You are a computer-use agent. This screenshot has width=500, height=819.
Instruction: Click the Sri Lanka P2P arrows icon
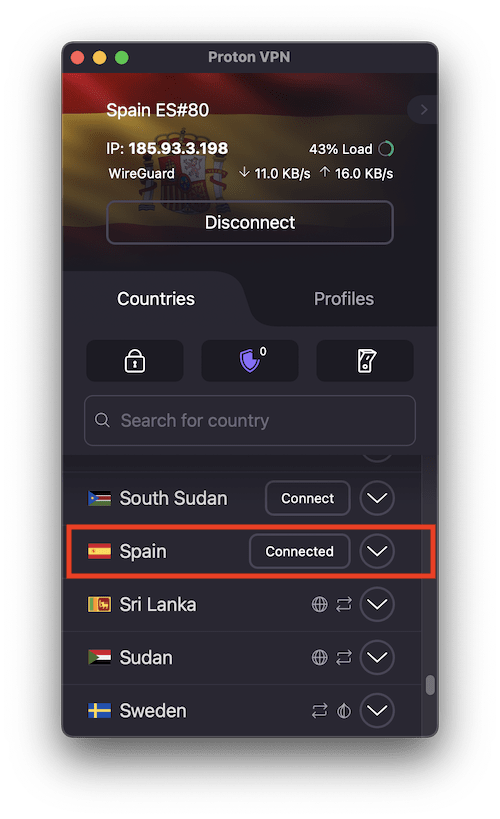point(344,604)
